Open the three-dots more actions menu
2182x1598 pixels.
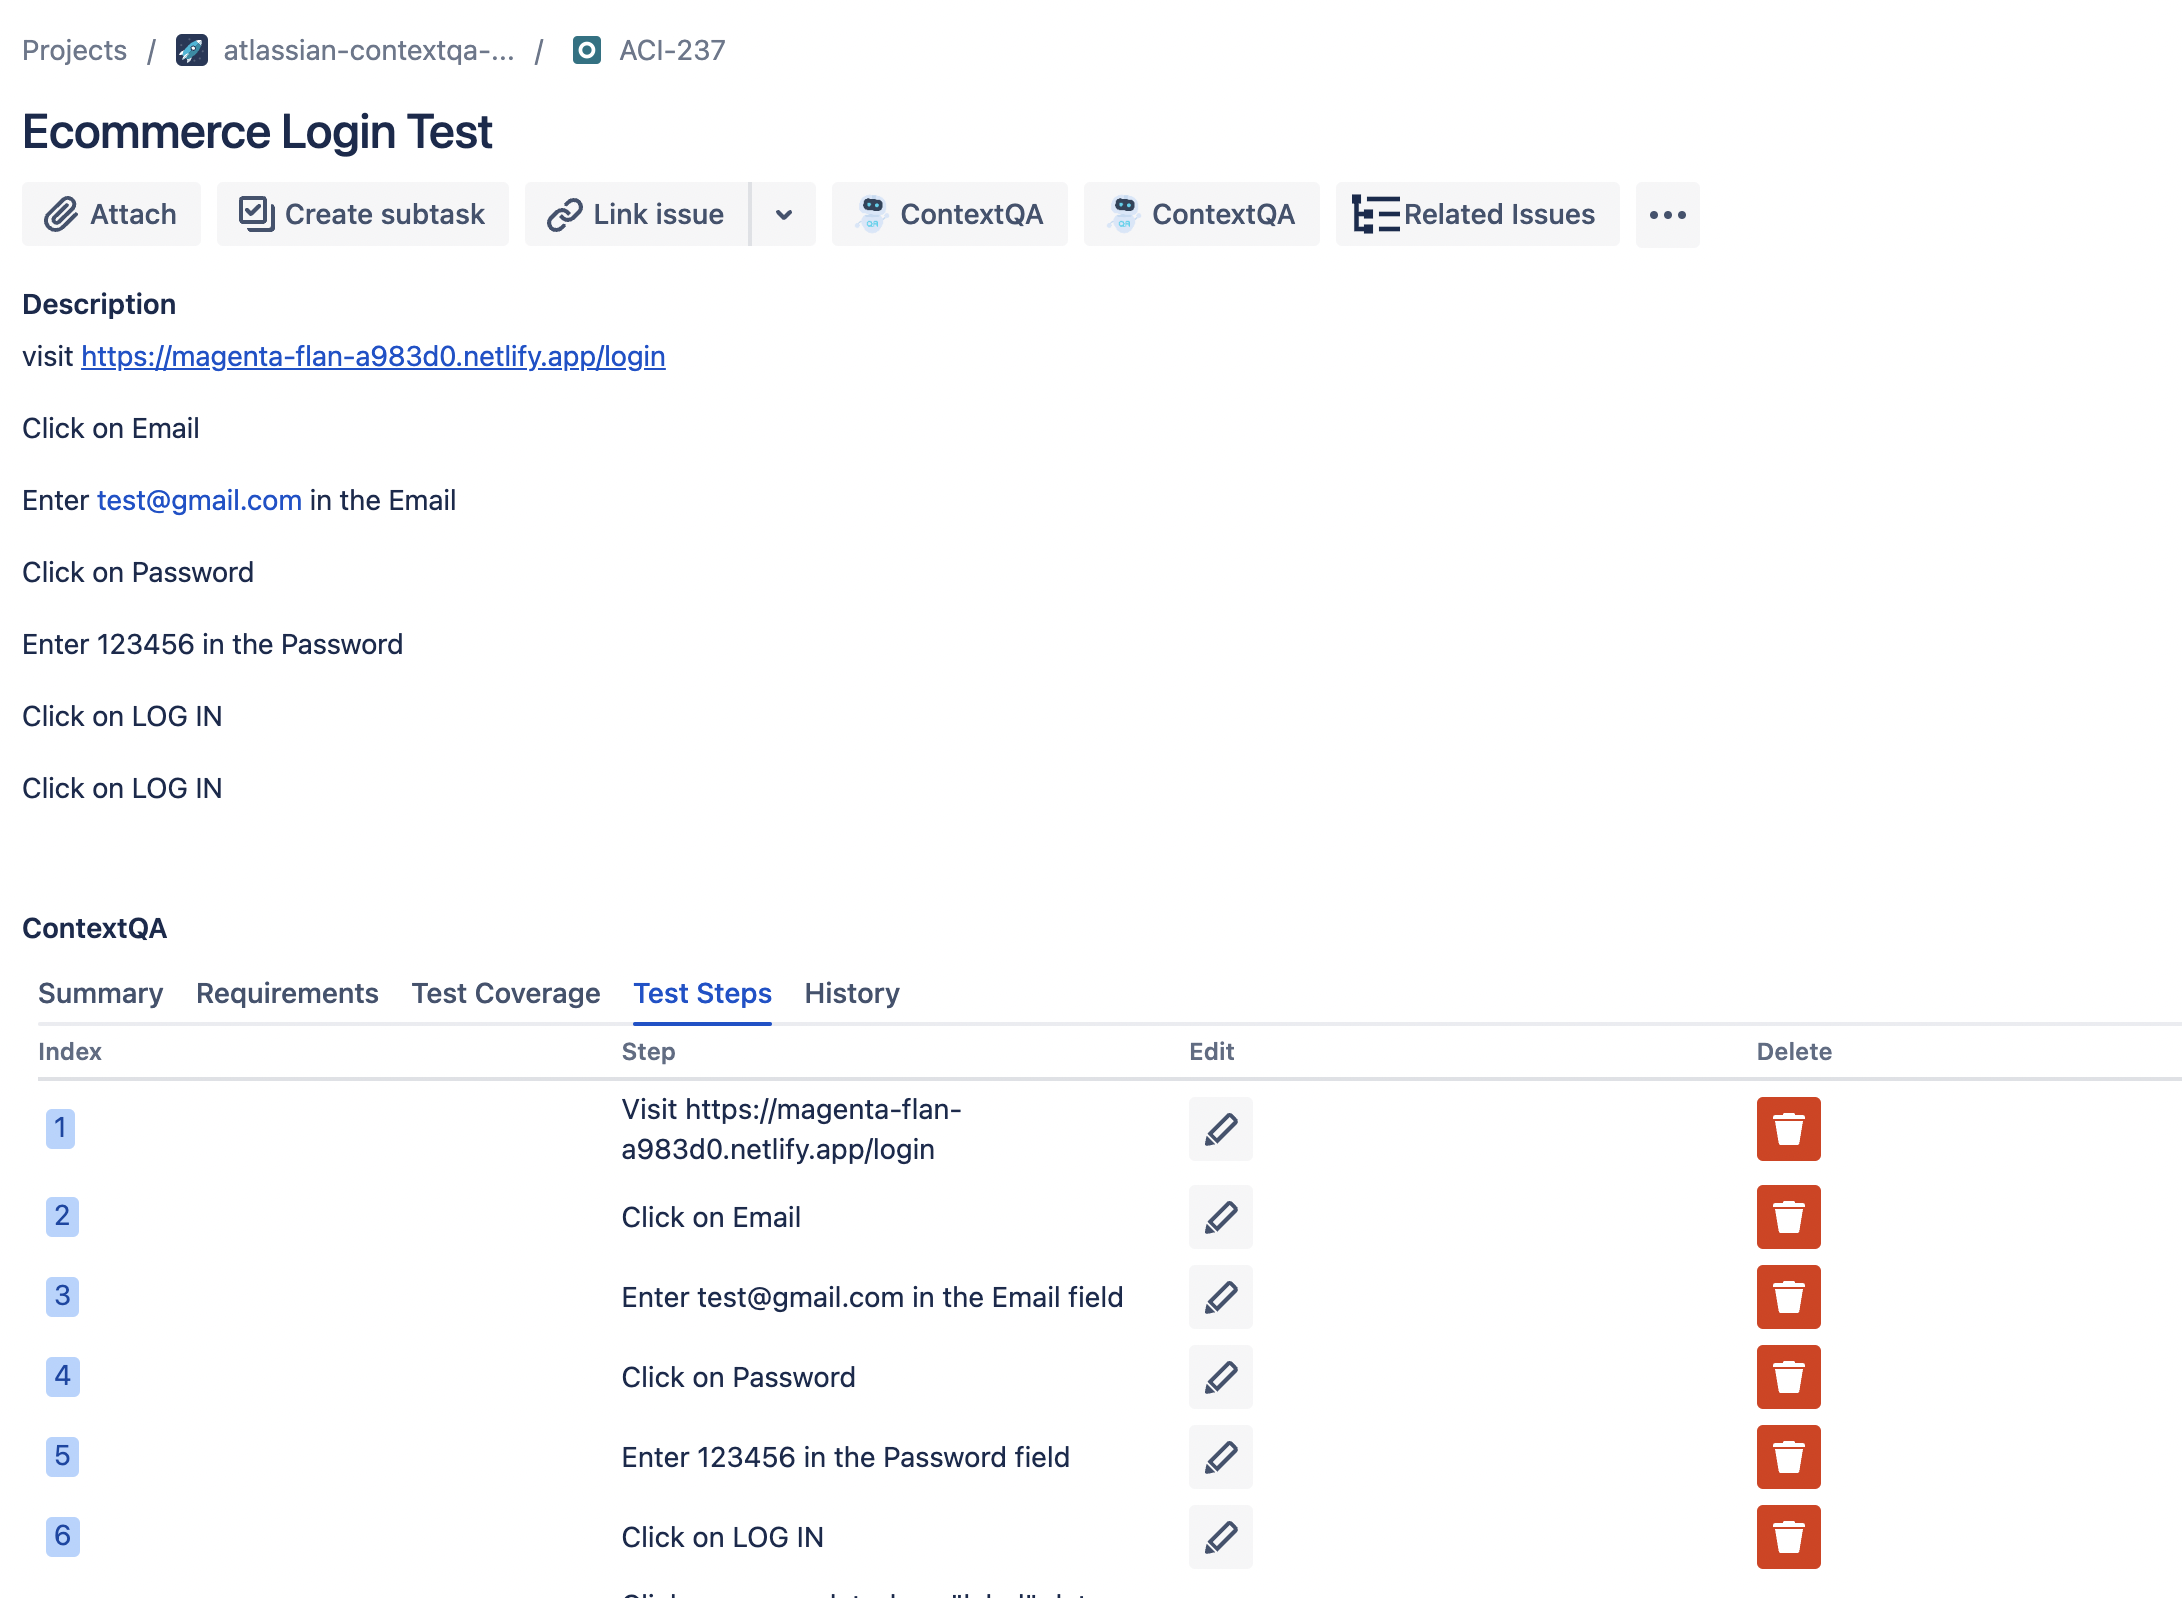pos(1667,214)
